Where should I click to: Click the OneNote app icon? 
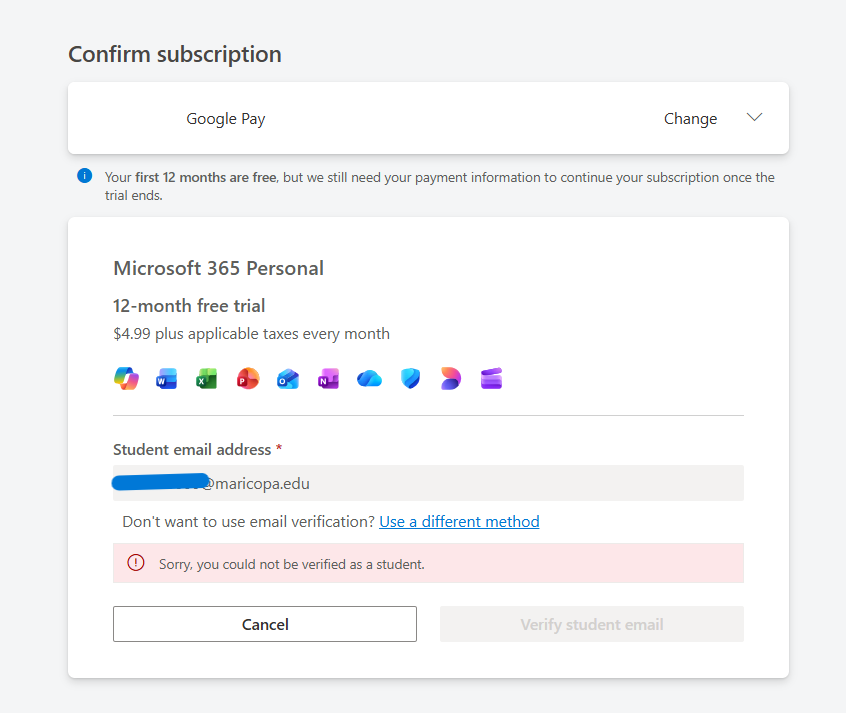click(329, 379)
